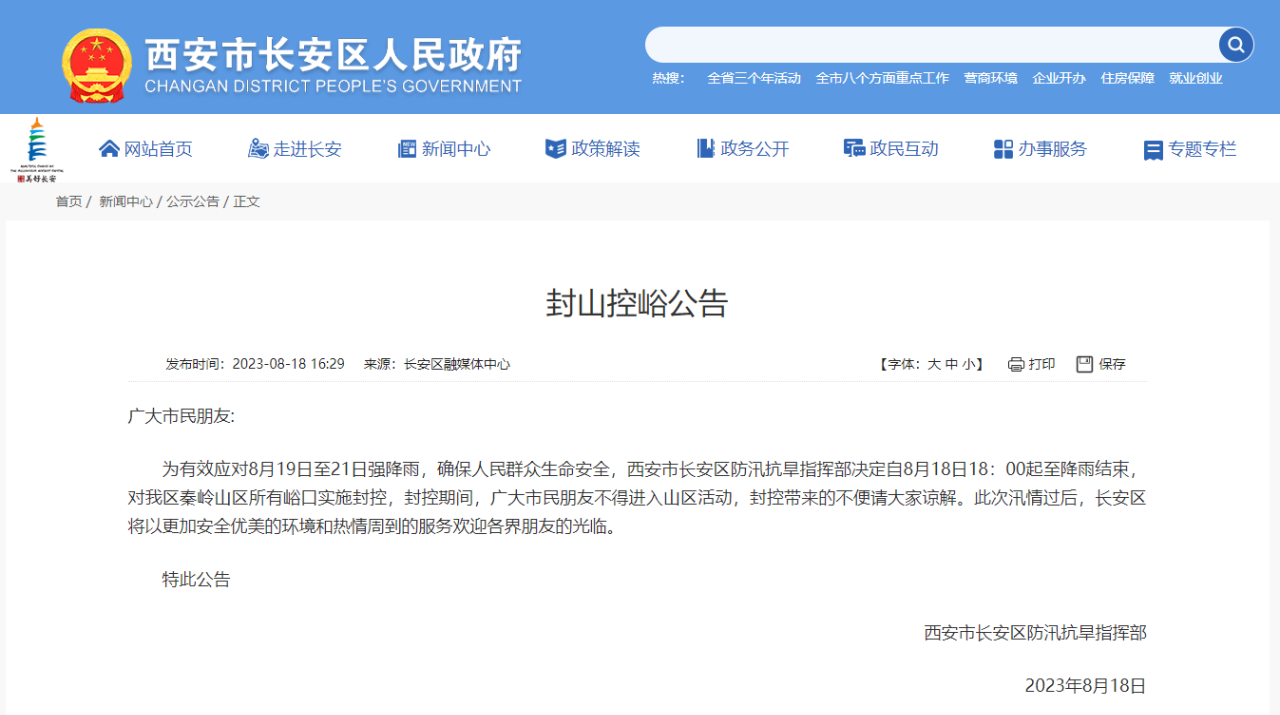This screenshot has height=715, width=1280.
Task: Click the 美好长安 tower logo
Action: pyautogui.click(x=37, y=149)
